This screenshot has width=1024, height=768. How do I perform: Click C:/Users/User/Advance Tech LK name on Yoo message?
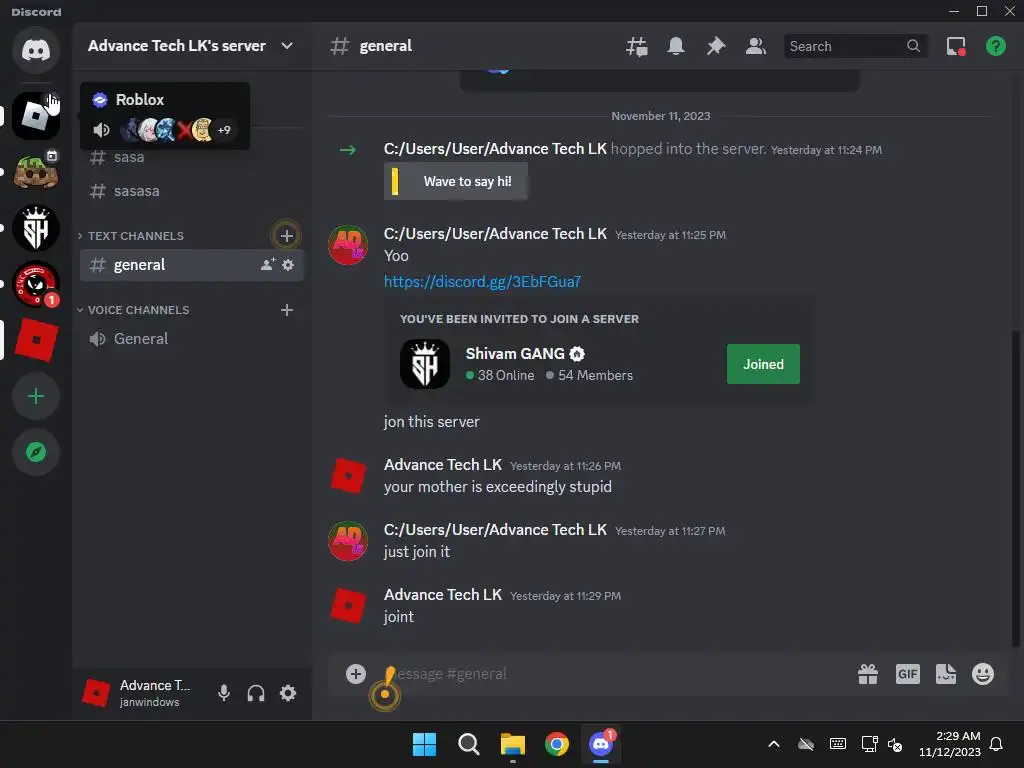pos(495,234)
